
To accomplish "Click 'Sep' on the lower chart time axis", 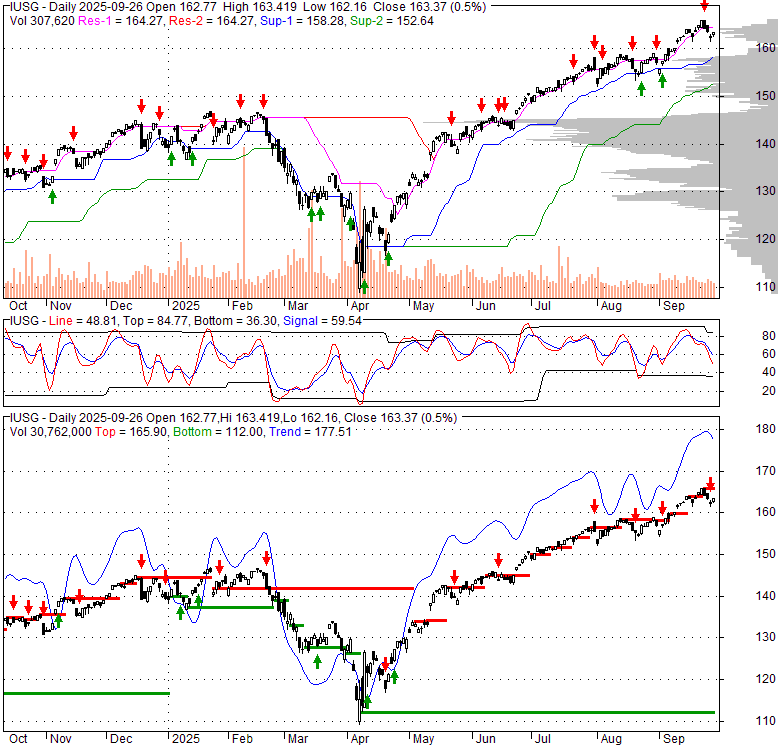I will 674,739.
